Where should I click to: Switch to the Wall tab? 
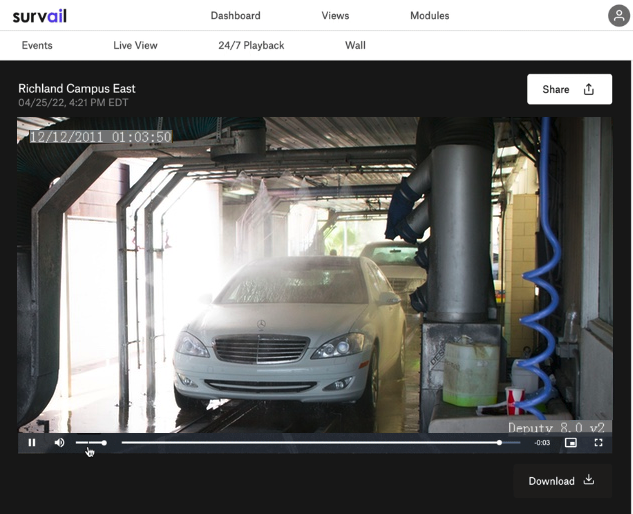coord(355,45)
